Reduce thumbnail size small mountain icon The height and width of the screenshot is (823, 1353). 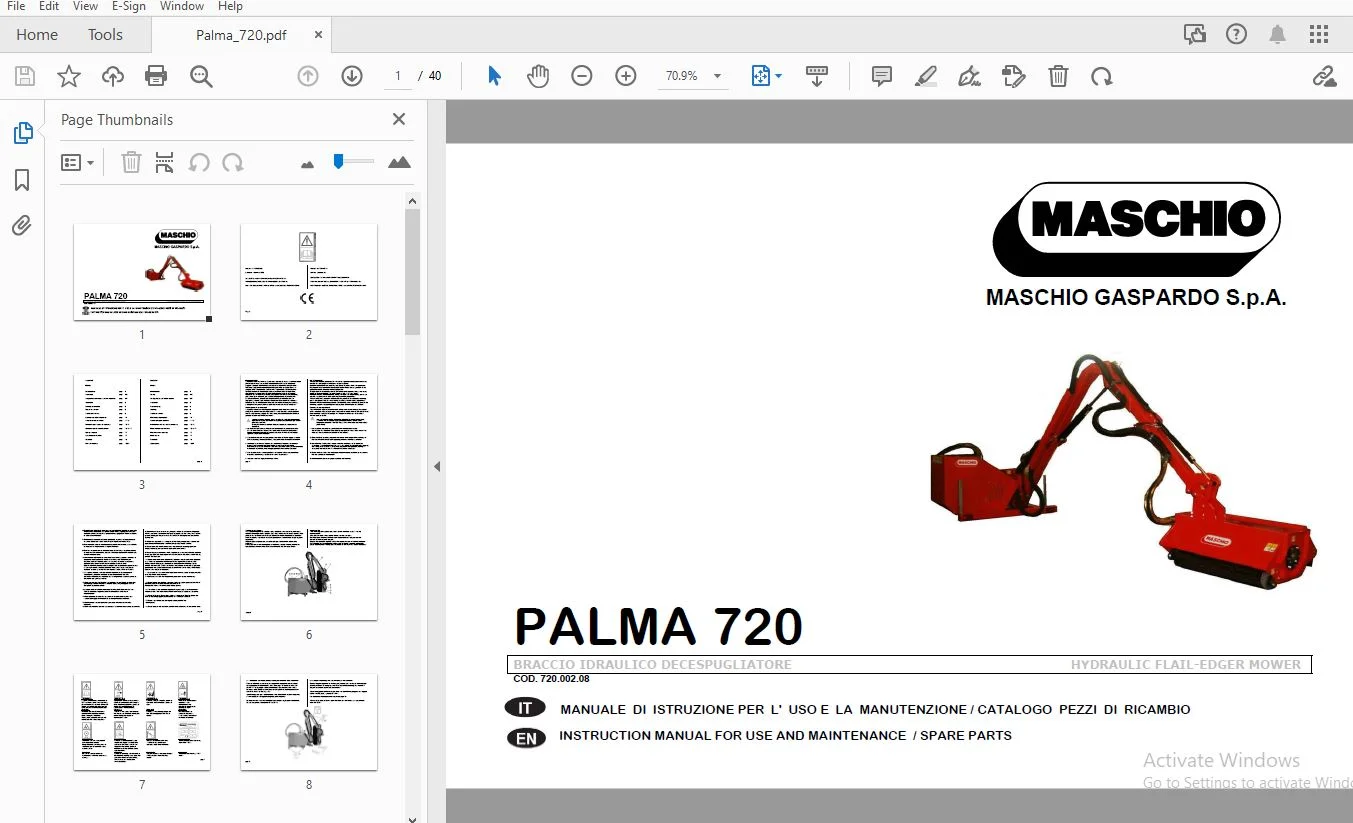[307, 163]
